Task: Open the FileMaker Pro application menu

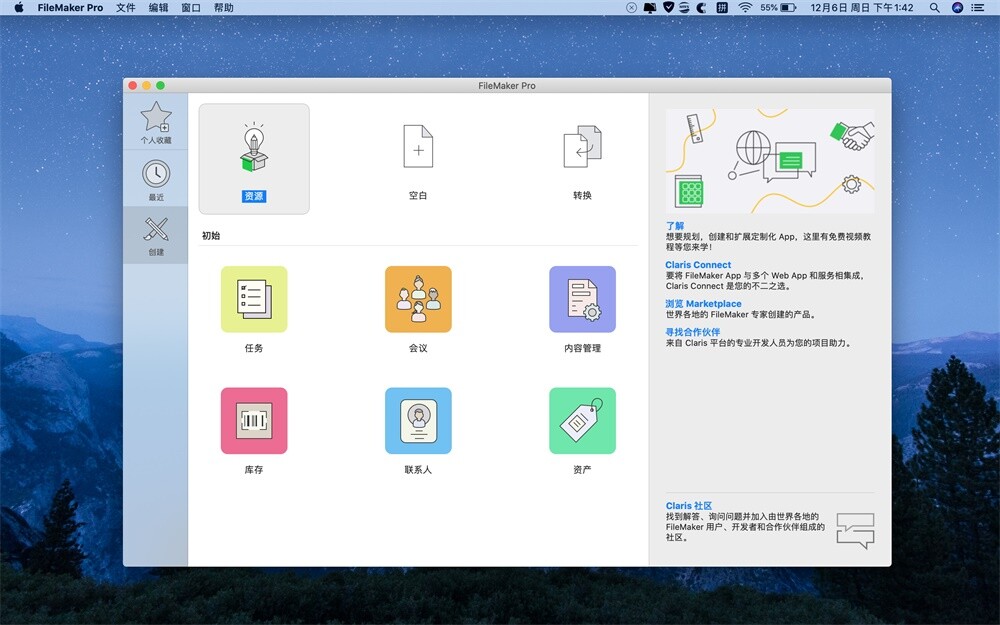Action: click(70, 8)
